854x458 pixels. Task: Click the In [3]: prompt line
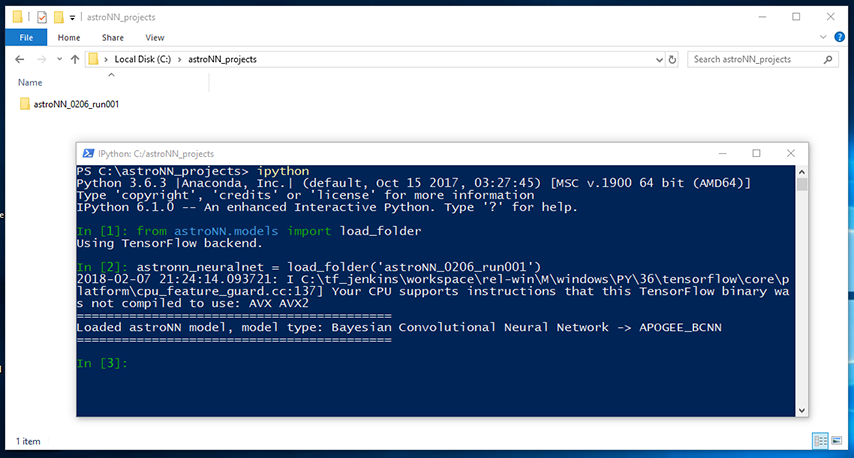pos(102,363)
